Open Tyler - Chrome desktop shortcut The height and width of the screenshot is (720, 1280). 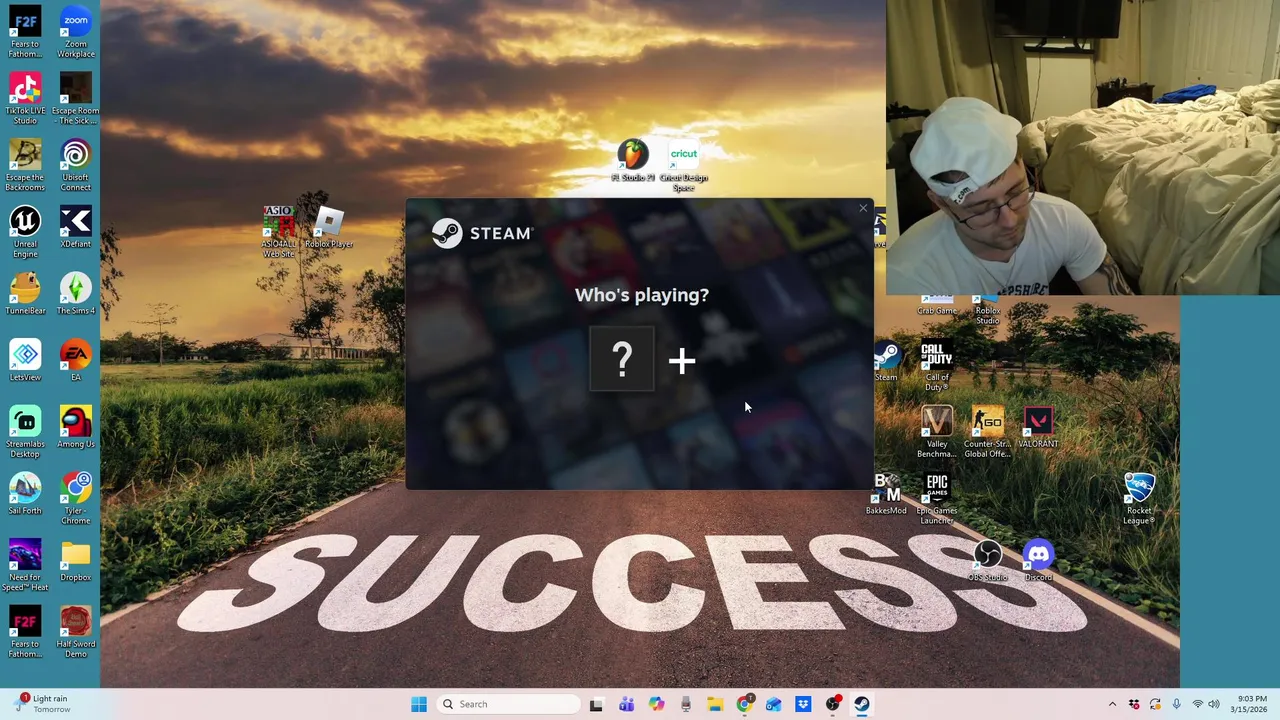(x=75, y=499)
